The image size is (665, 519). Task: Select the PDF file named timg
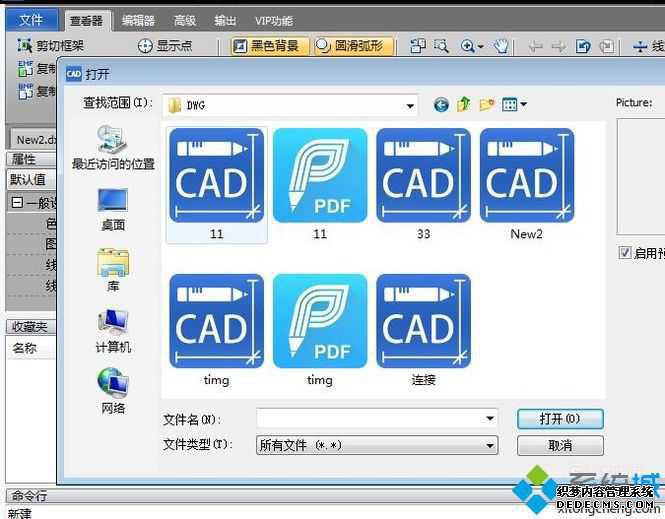tap(320, 331)
